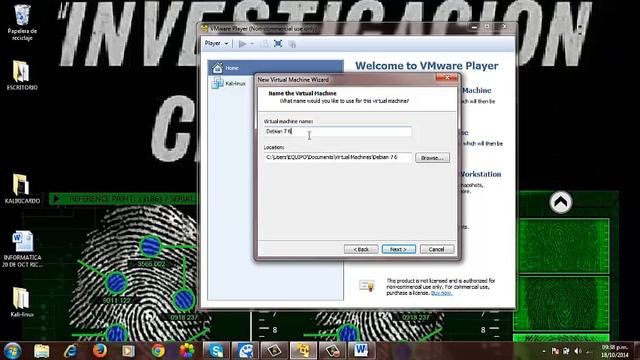Select Home in the VMware library
The height and width of the screenshot is (360, 640).
[x=276, y=68]
